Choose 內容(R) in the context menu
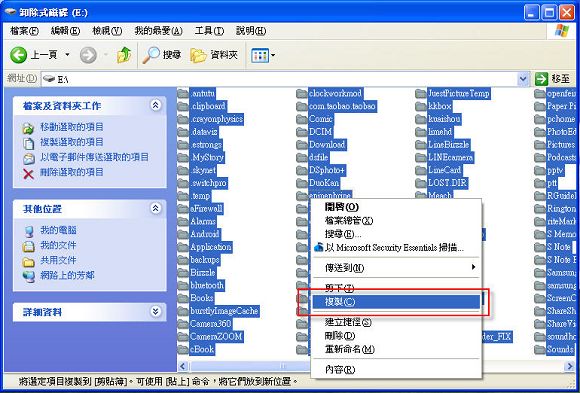This screenshot has width=580, height=393. [396, 369]
